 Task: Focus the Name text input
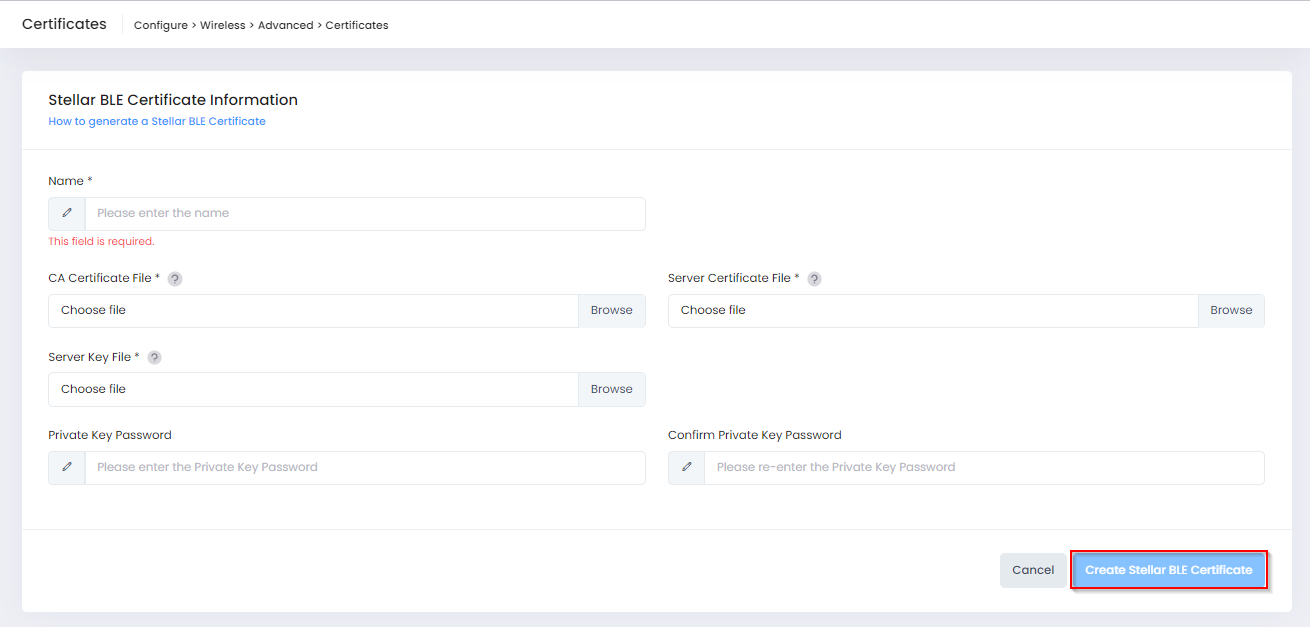(365, 213)
